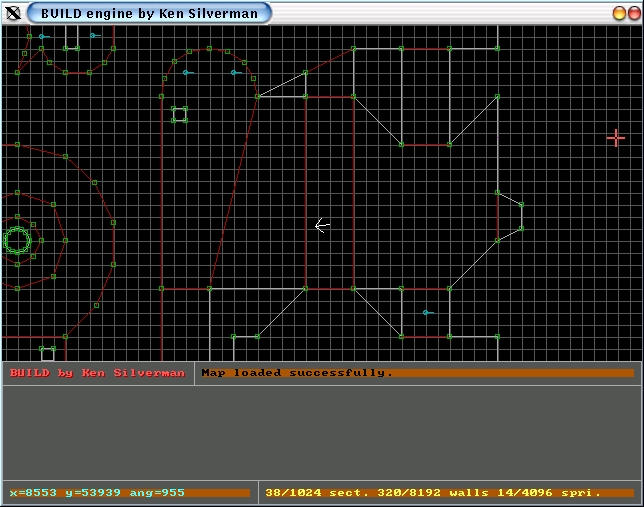Select the green circular ring of vertices

[17, 240]
